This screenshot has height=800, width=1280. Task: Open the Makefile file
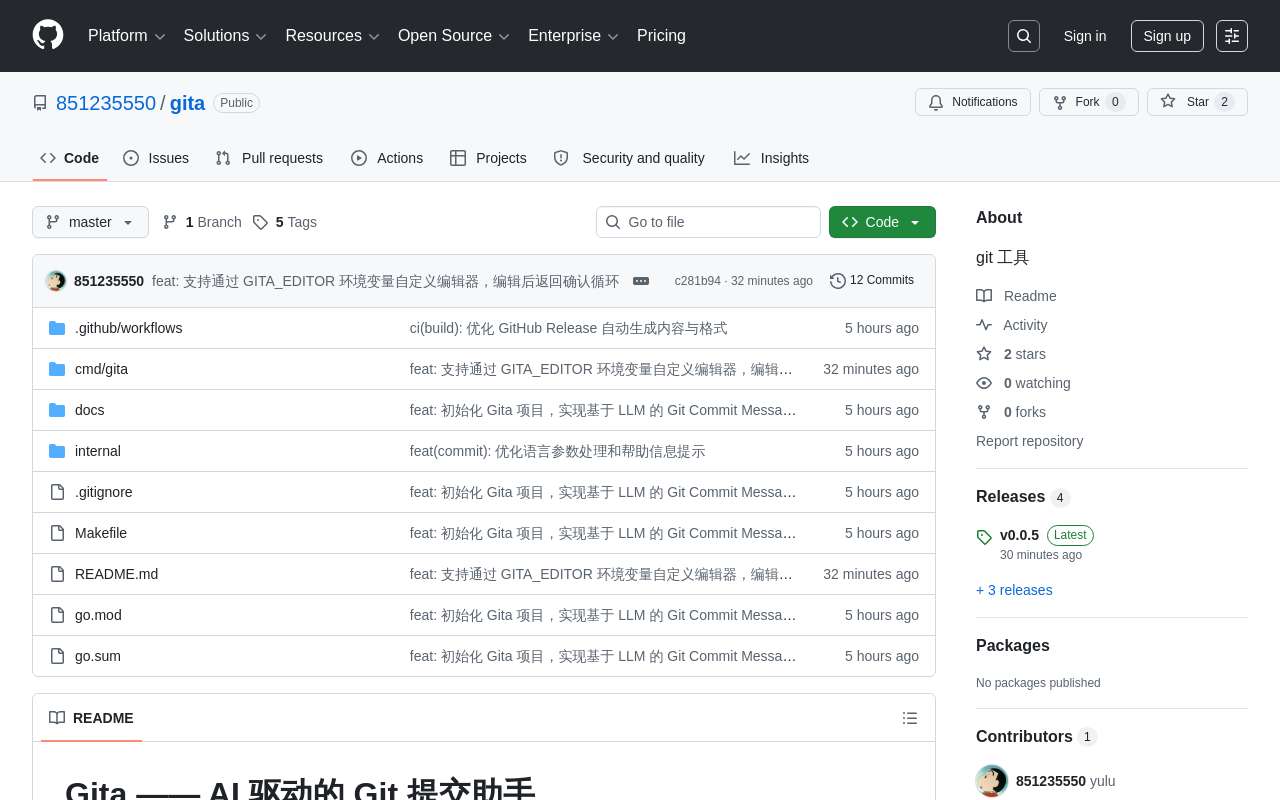point(101,533)
